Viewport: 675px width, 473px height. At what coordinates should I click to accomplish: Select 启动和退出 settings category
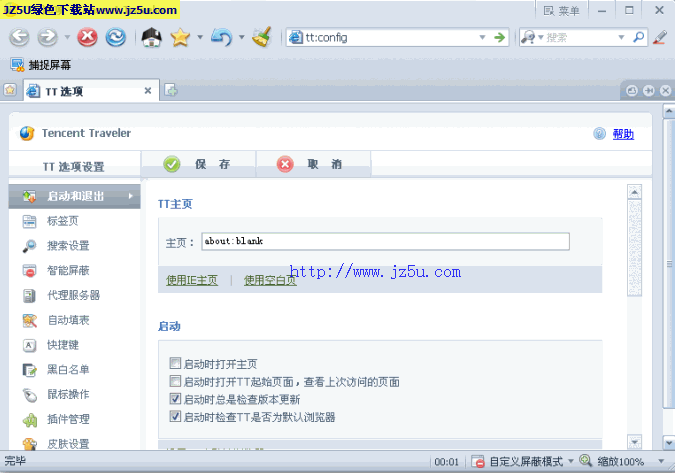(74, 196)
